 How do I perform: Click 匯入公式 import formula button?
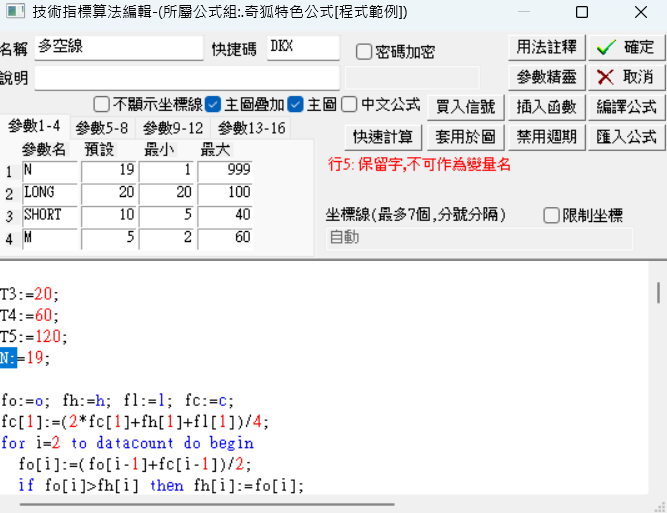[627, 137]
